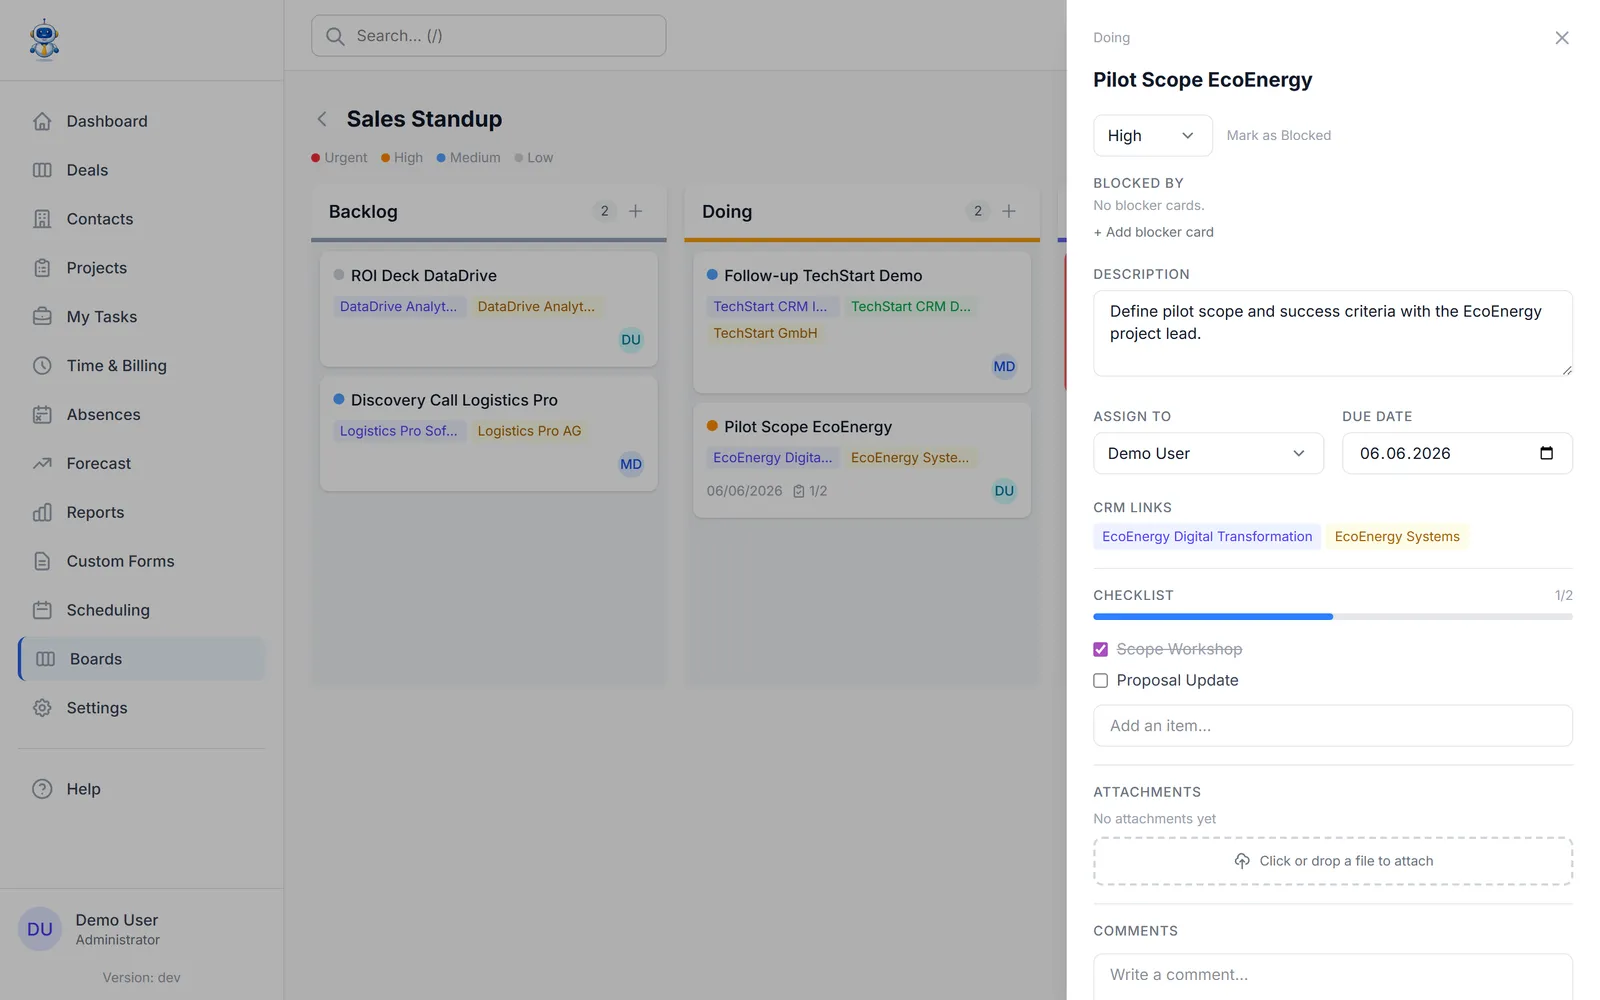This screenshot has height=1000, width=1600.
Task: Click the Write a comment field
Action: 1333,976
